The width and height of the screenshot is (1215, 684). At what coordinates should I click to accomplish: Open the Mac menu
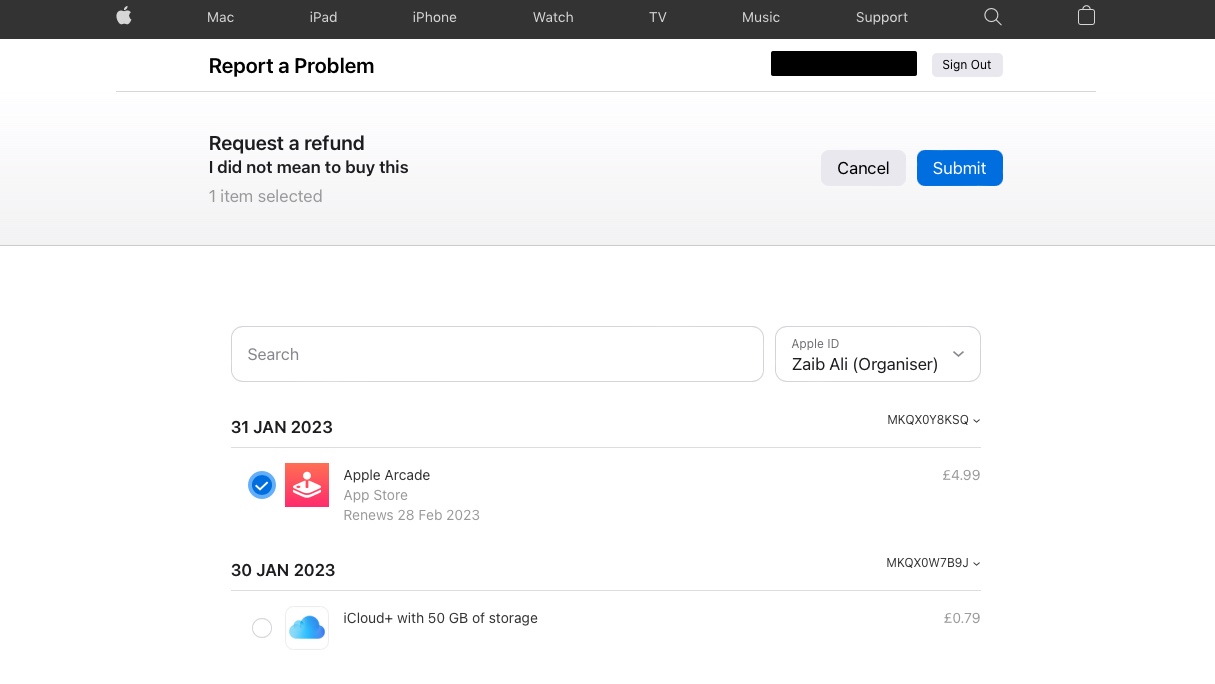(220, 17)
